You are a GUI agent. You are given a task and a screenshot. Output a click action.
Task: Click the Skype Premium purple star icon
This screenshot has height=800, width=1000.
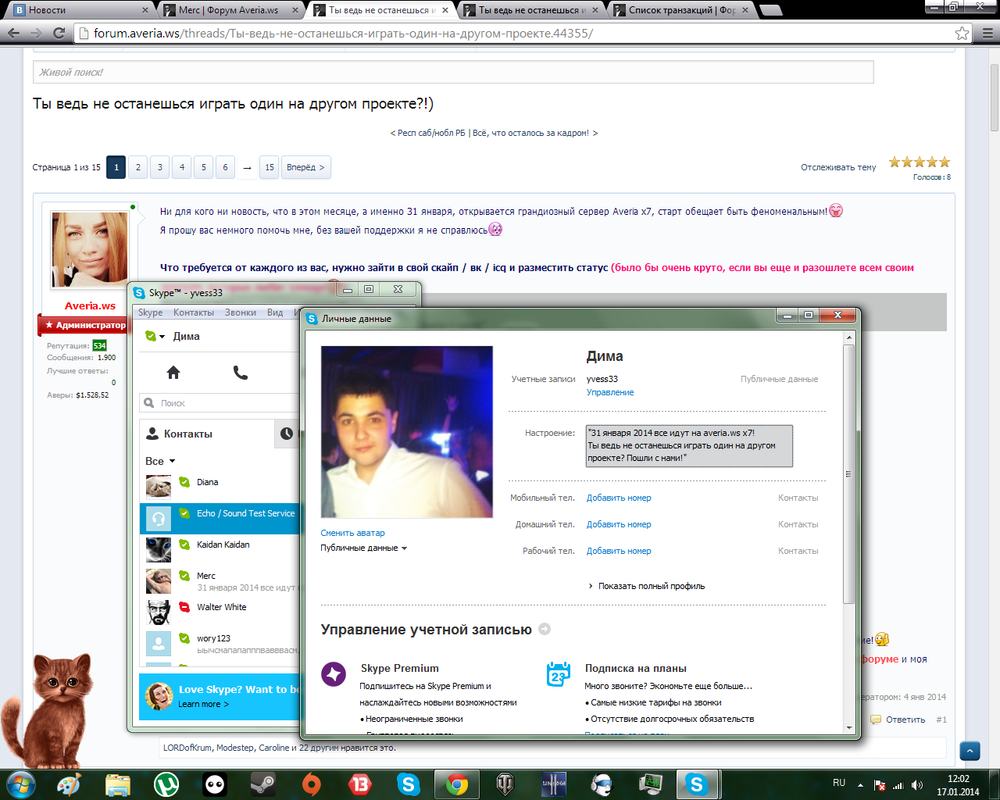(334, 674)
